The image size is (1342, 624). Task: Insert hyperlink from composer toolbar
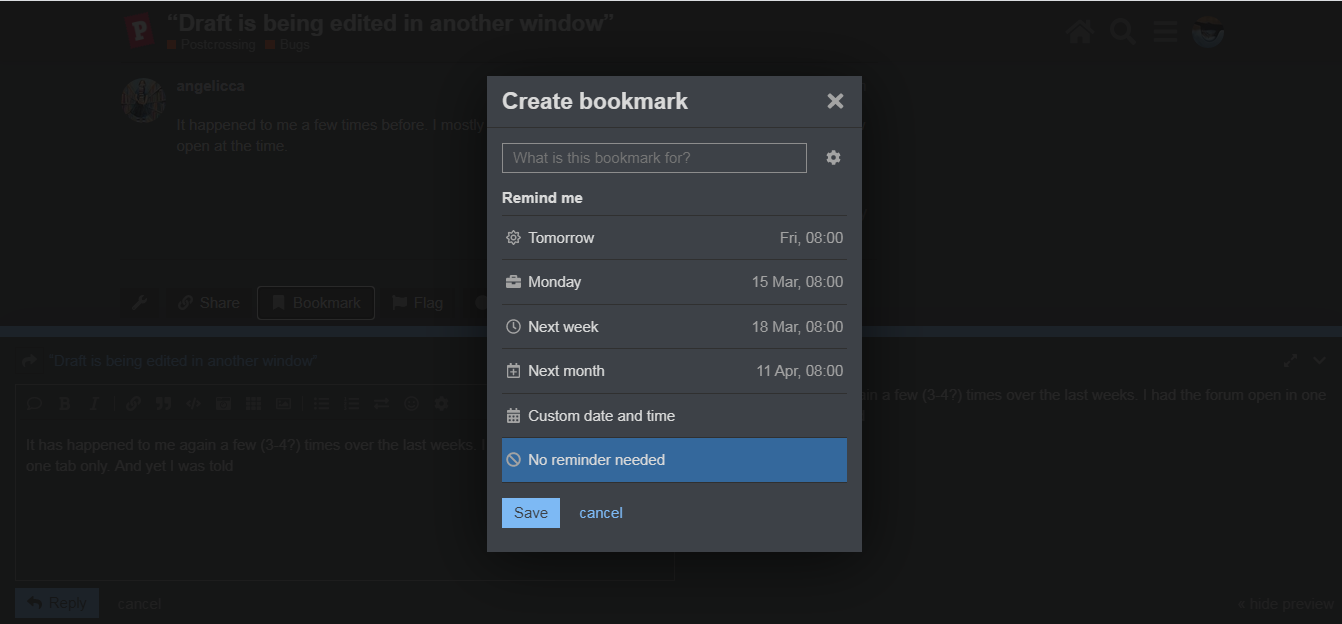(134, 404)
